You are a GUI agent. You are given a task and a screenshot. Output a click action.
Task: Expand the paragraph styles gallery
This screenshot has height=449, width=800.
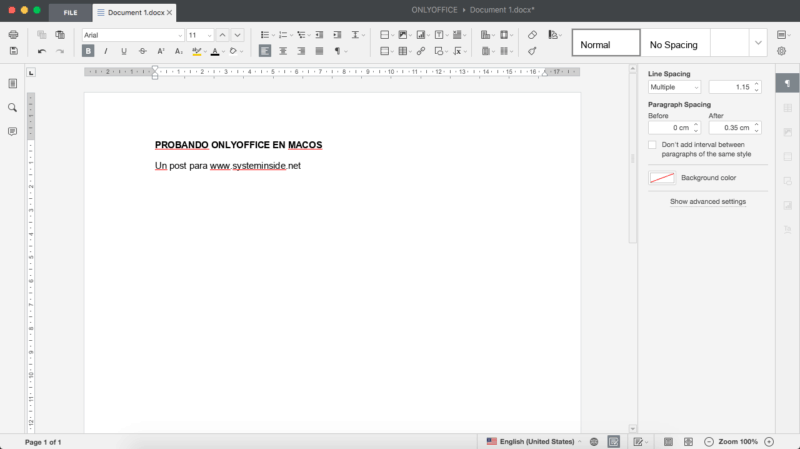(758, 42)
